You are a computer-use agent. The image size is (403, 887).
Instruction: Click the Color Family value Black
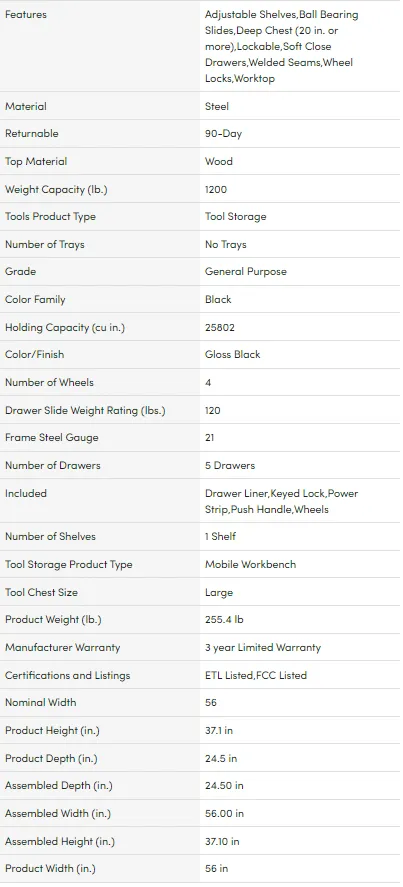pyautogui.click(x=218, y=300)
